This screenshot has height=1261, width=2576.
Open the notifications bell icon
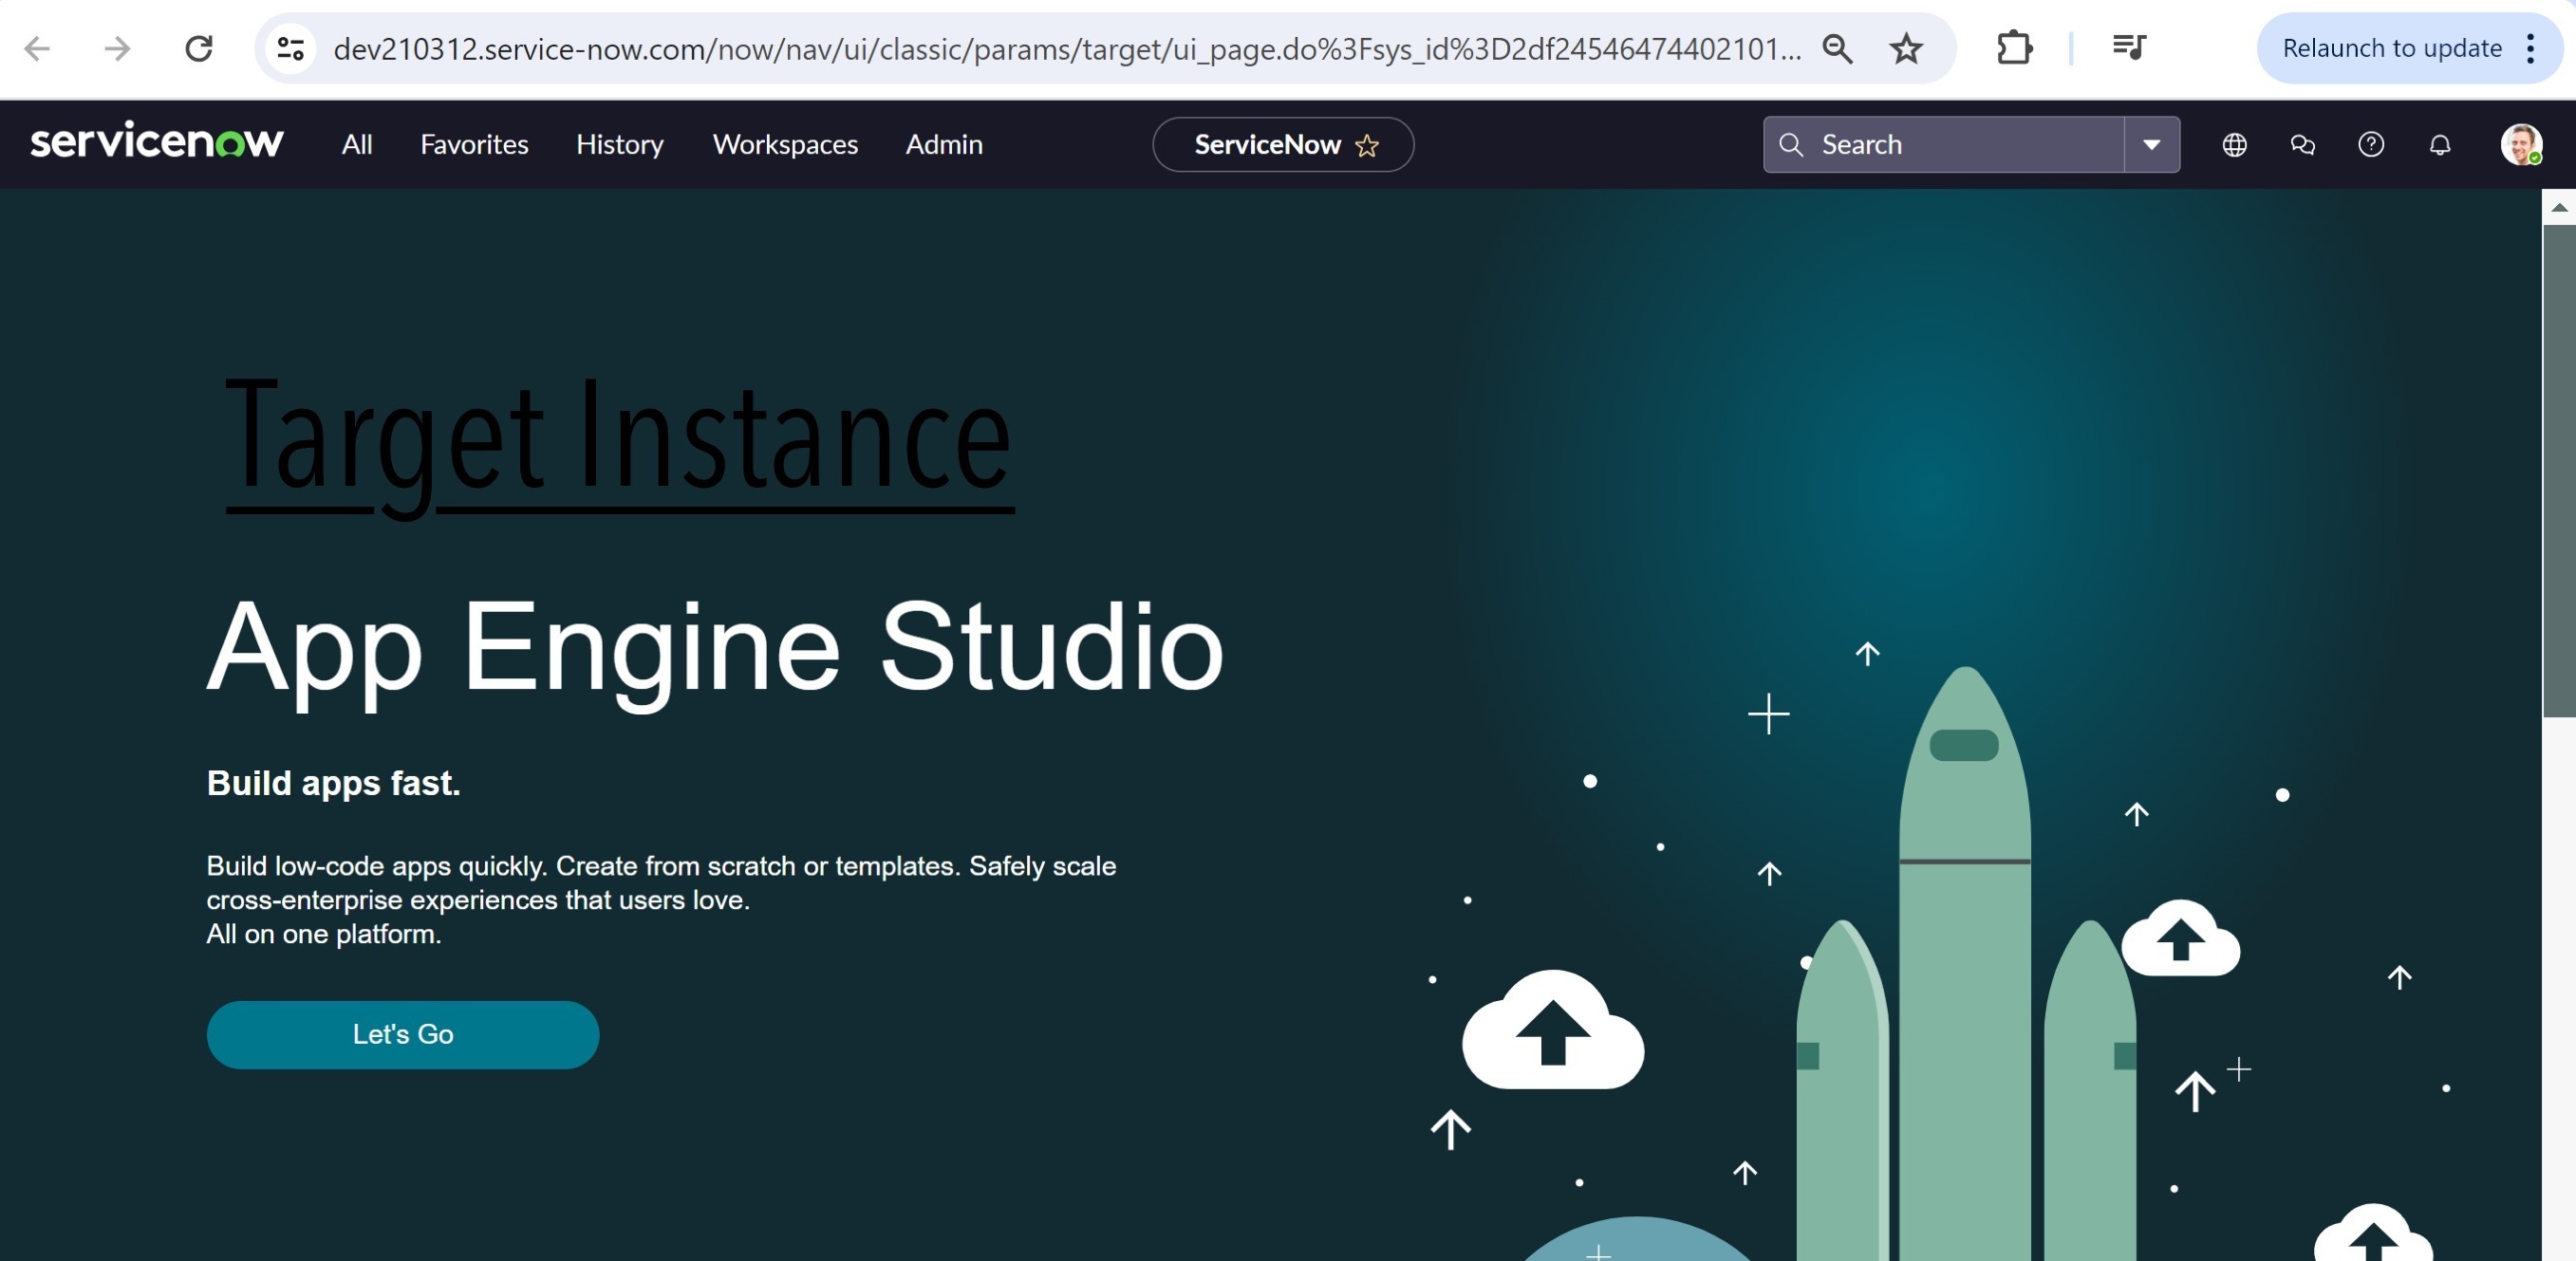point(2439,145)
